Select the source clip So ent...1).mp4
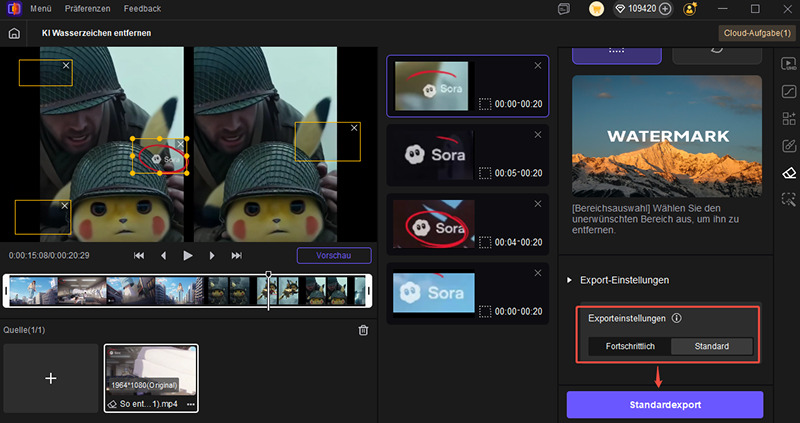The image size is (800, 423). click(x=151, y=378)
